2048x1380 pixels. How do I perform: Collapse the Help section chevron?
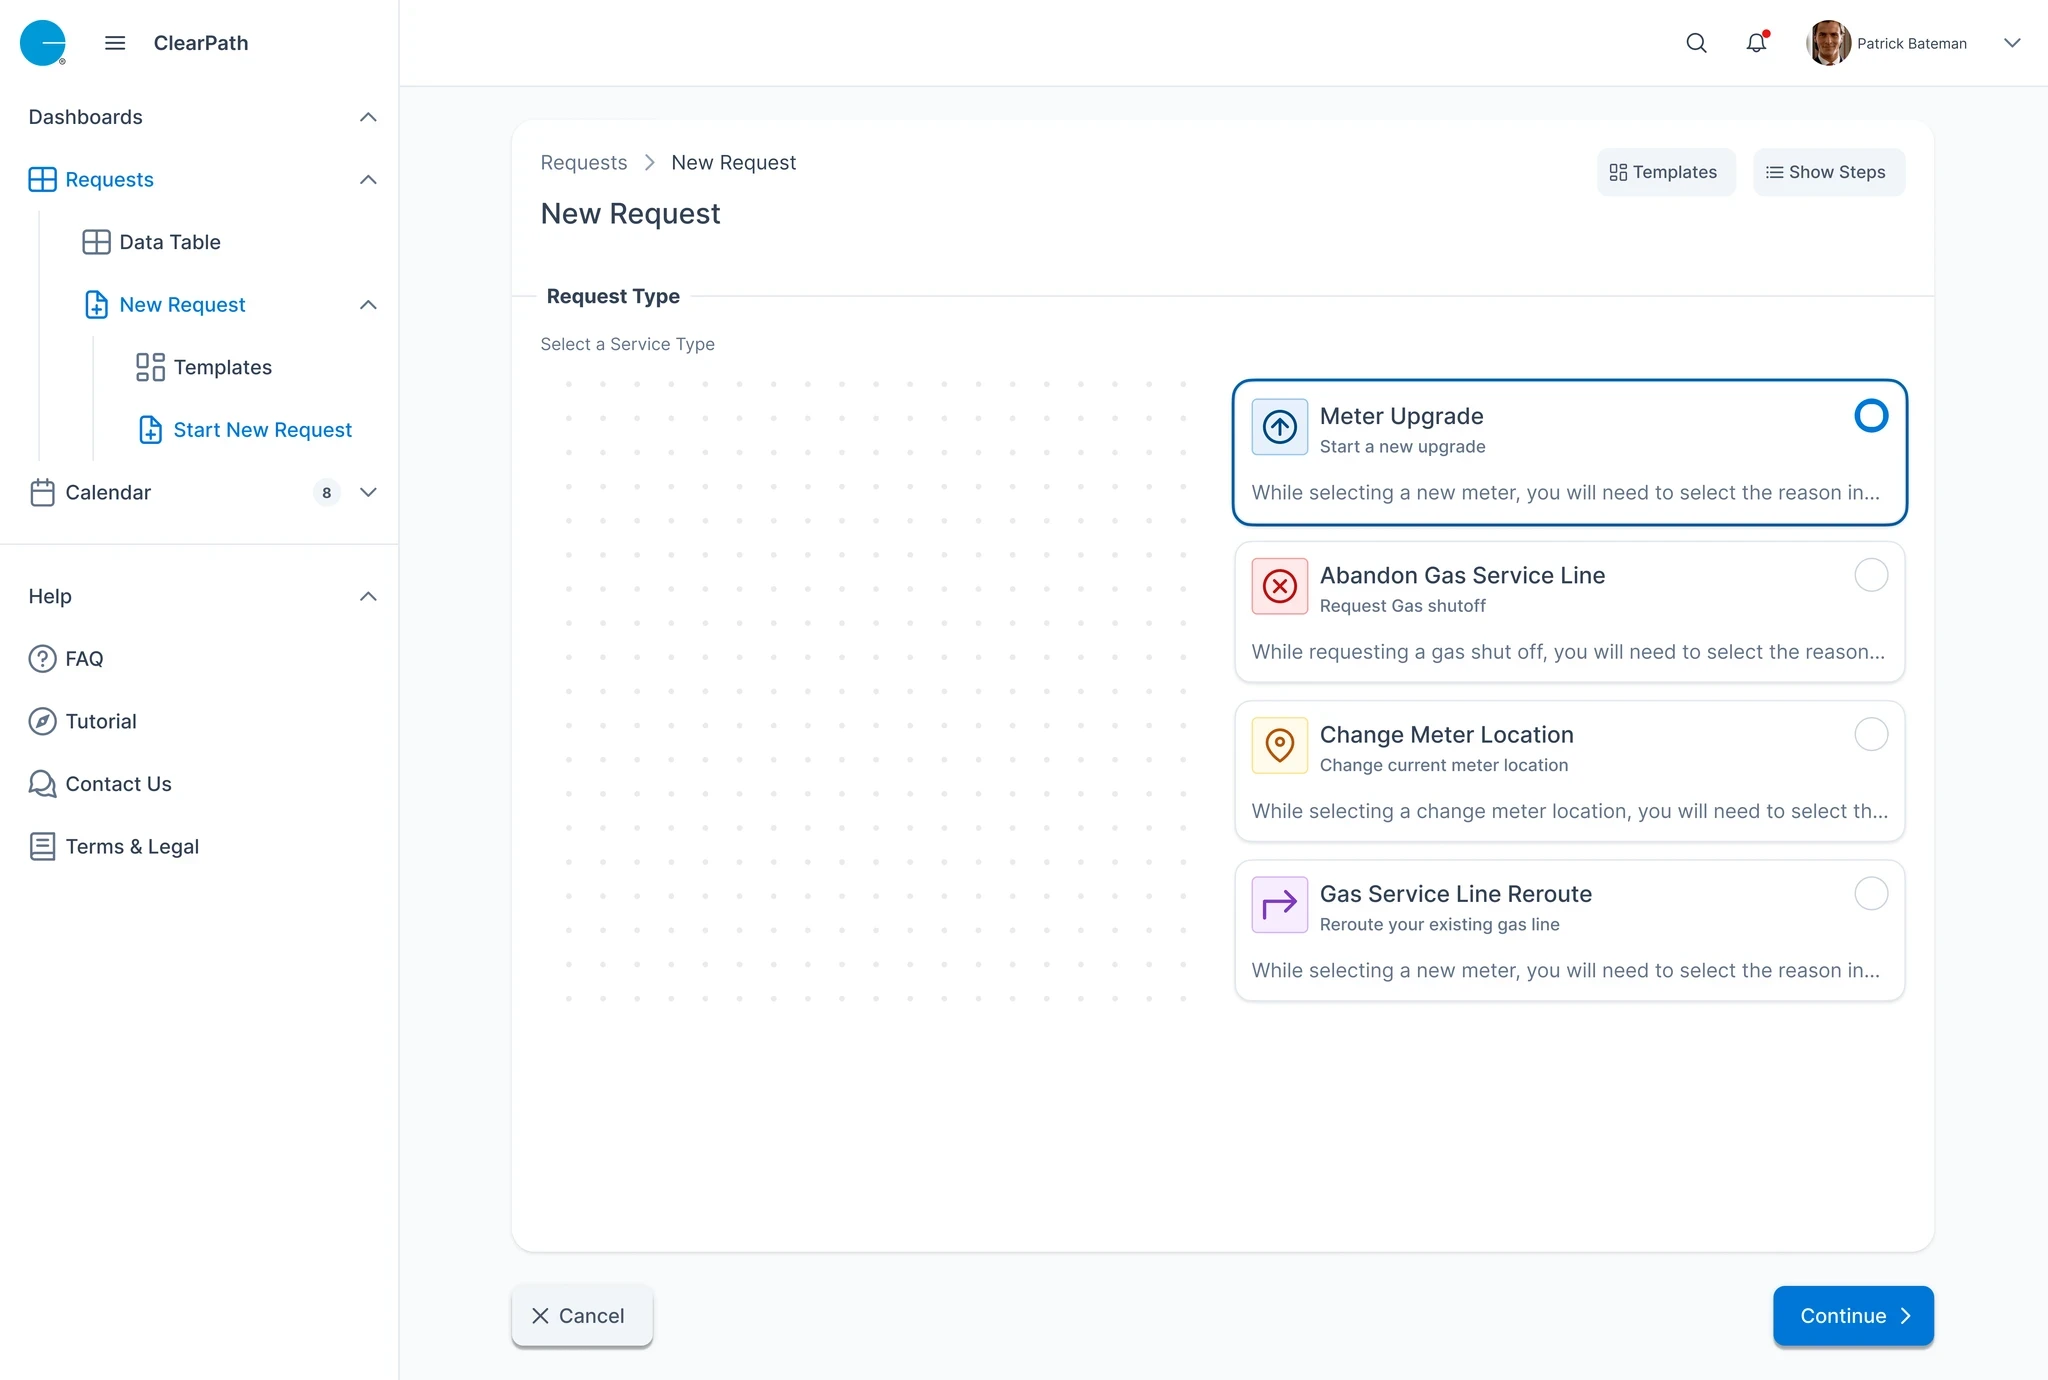point(368,596)
